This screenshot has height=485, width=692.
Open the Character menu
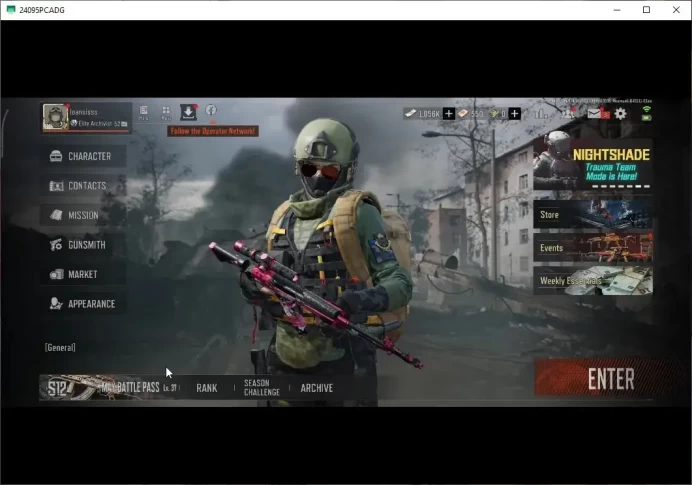(83, 156)
